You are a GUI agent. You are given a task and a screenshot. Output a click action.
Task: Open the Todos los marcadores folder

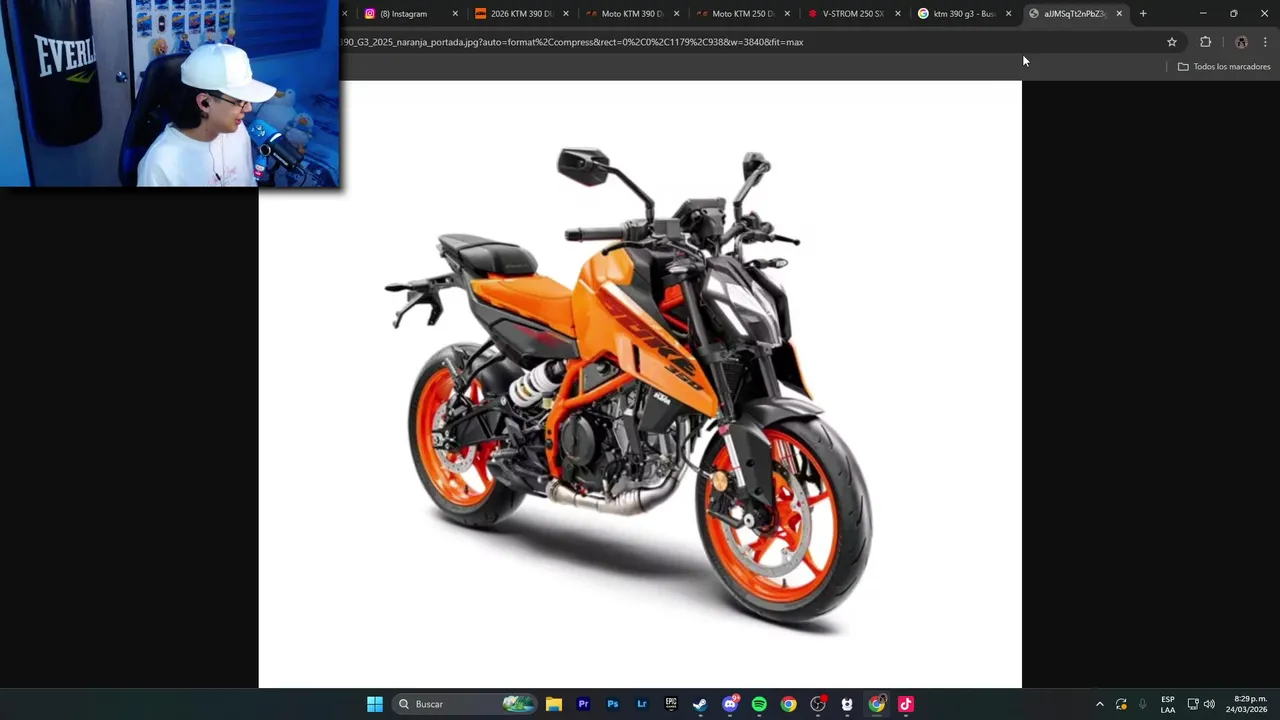point(1224,67)
